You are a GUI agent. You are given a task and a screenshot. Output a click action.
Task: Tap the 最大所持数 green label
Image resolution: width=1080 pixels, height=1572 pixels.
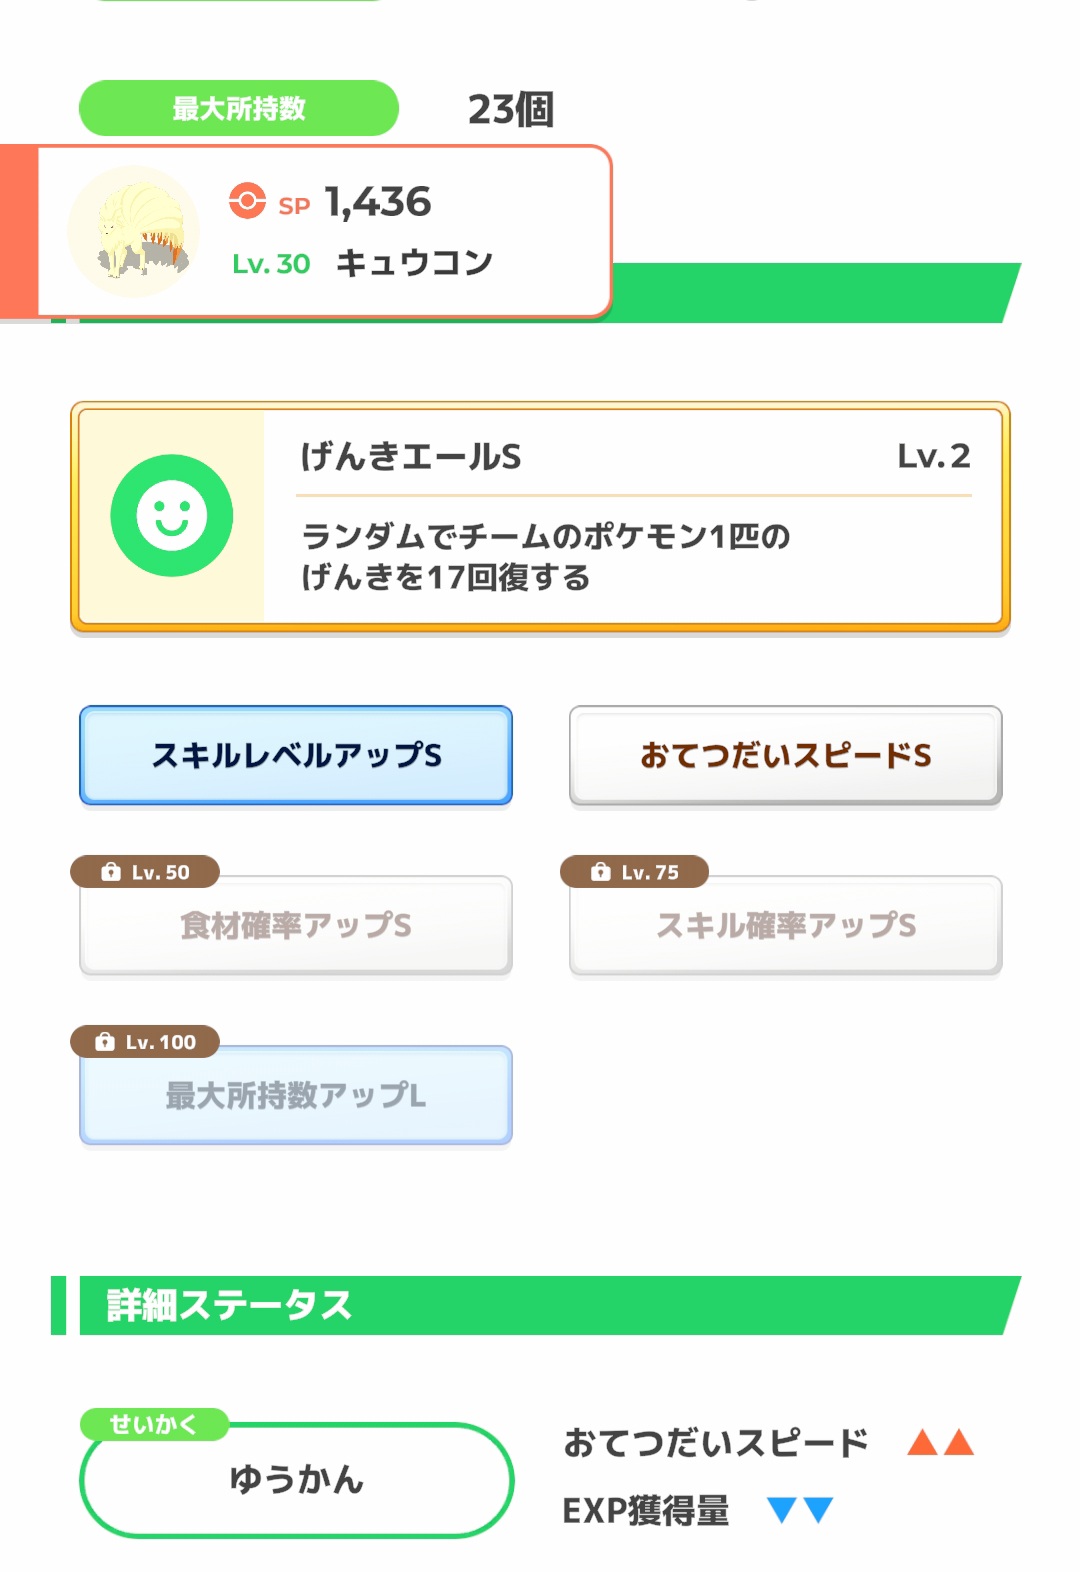pos(239,108)
